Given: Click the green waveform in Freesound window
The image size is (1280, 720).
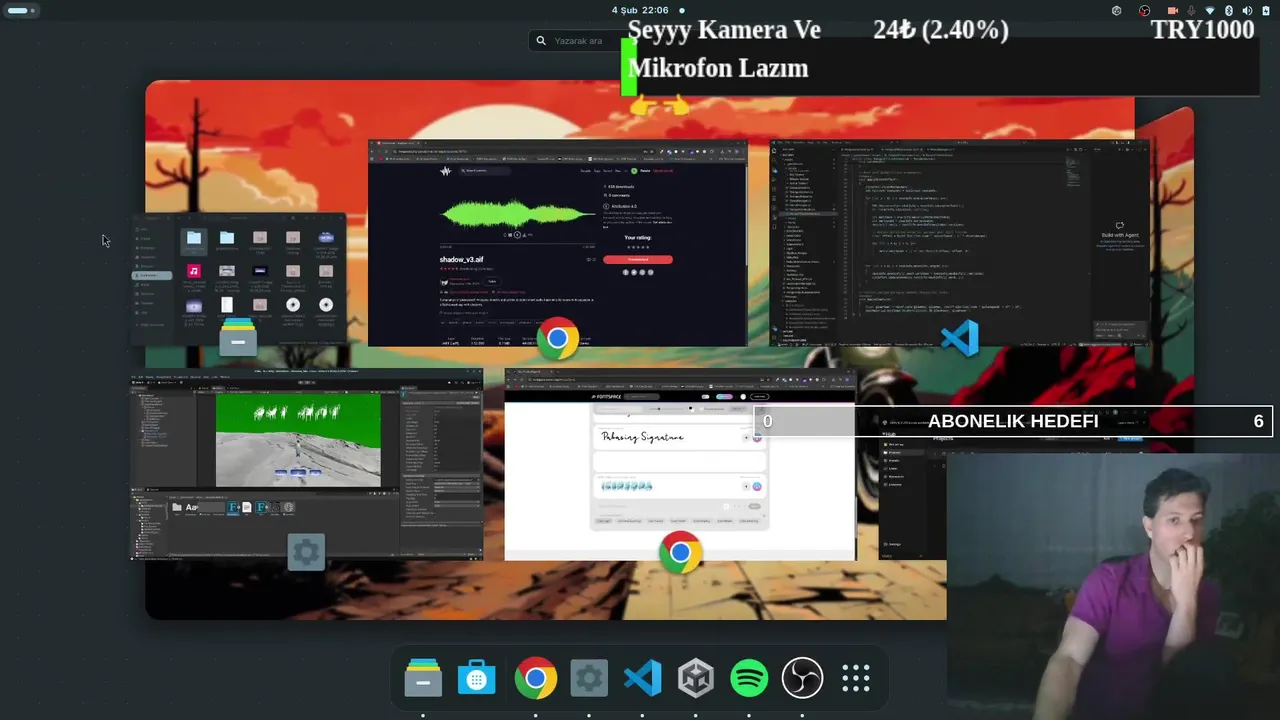Looking at the screenshot, I should [518, 212].
